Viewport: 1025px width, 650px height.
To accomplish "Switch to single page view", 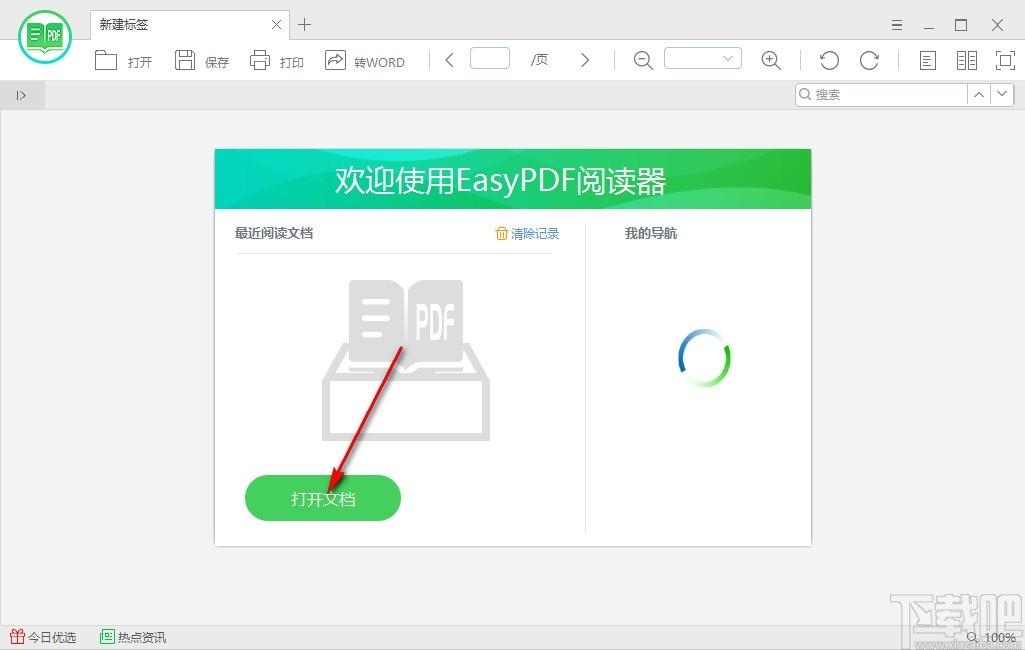I will click(x=928, y=61).
